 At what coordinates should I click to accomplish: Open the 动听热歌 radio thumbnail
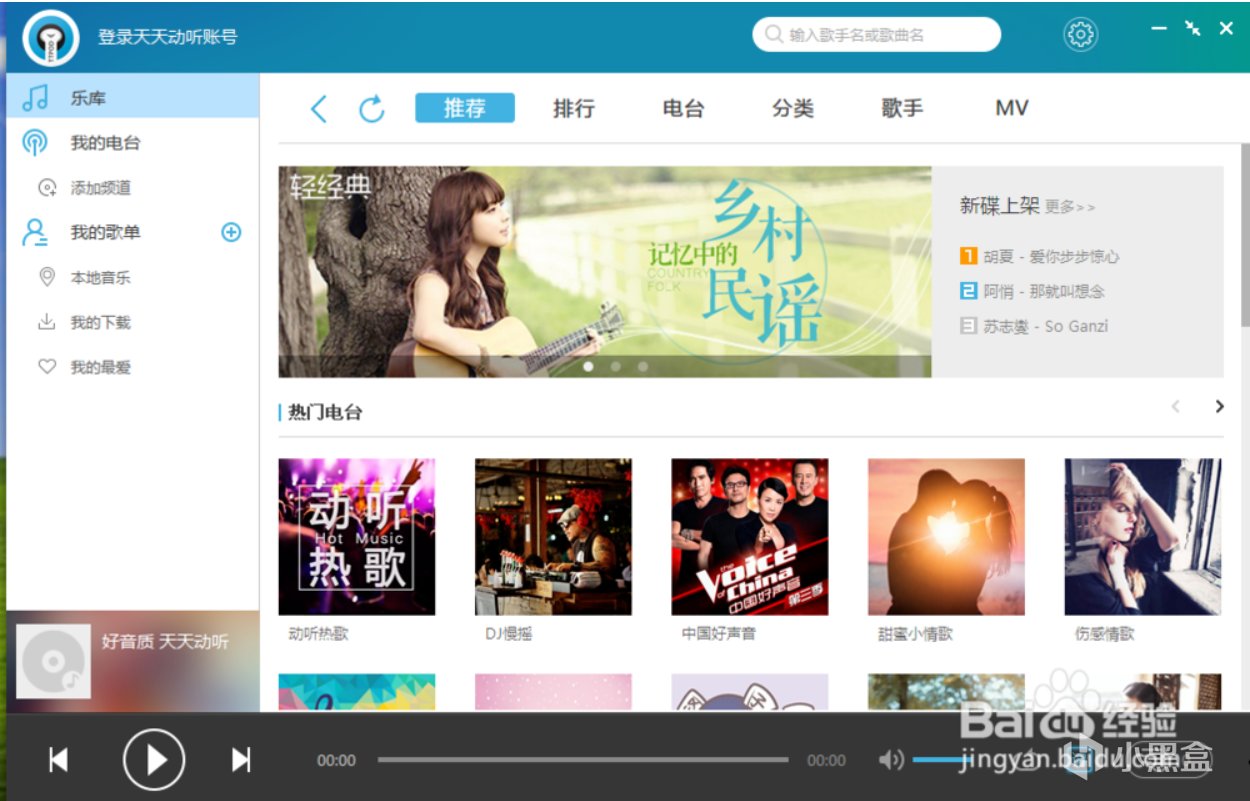357,537
